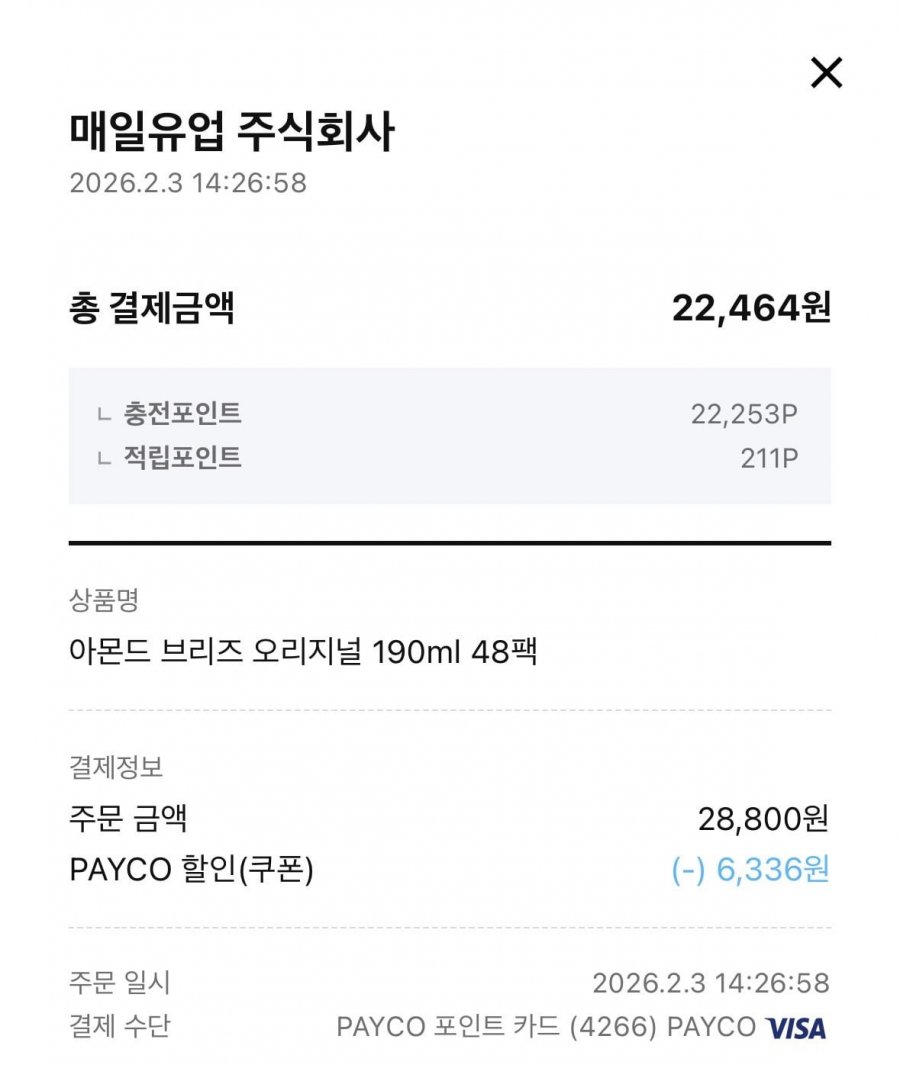The height and width of the screenshot is (1065, 900).
Task: Click the timestamp below the merchant name
Action: pyautogui.click(x=188, y=184)
